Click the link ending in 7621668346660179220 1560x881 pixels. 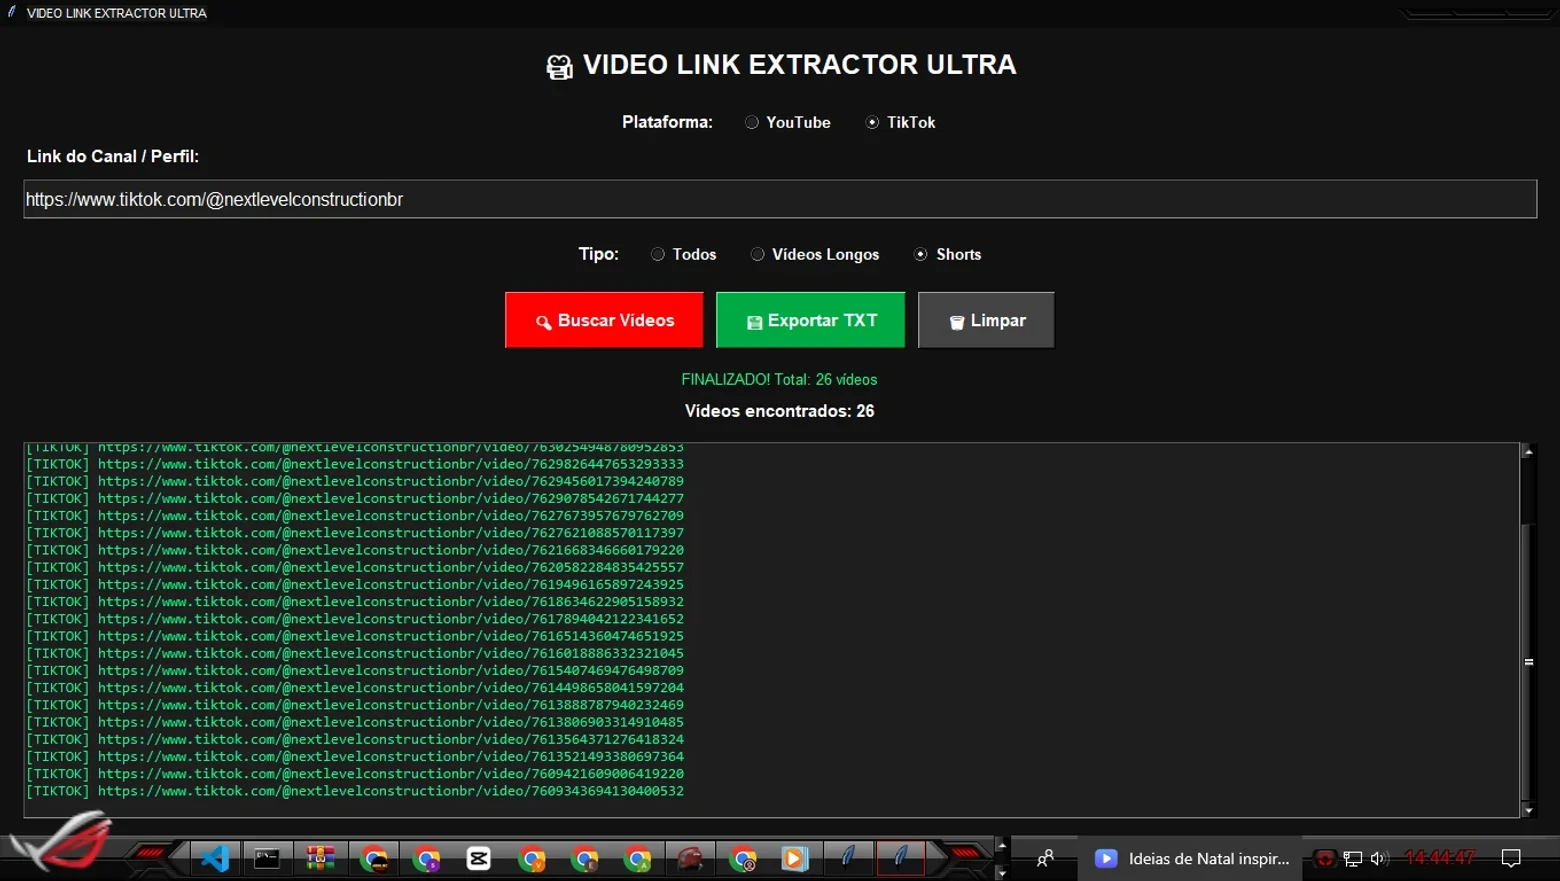(391, 550)
